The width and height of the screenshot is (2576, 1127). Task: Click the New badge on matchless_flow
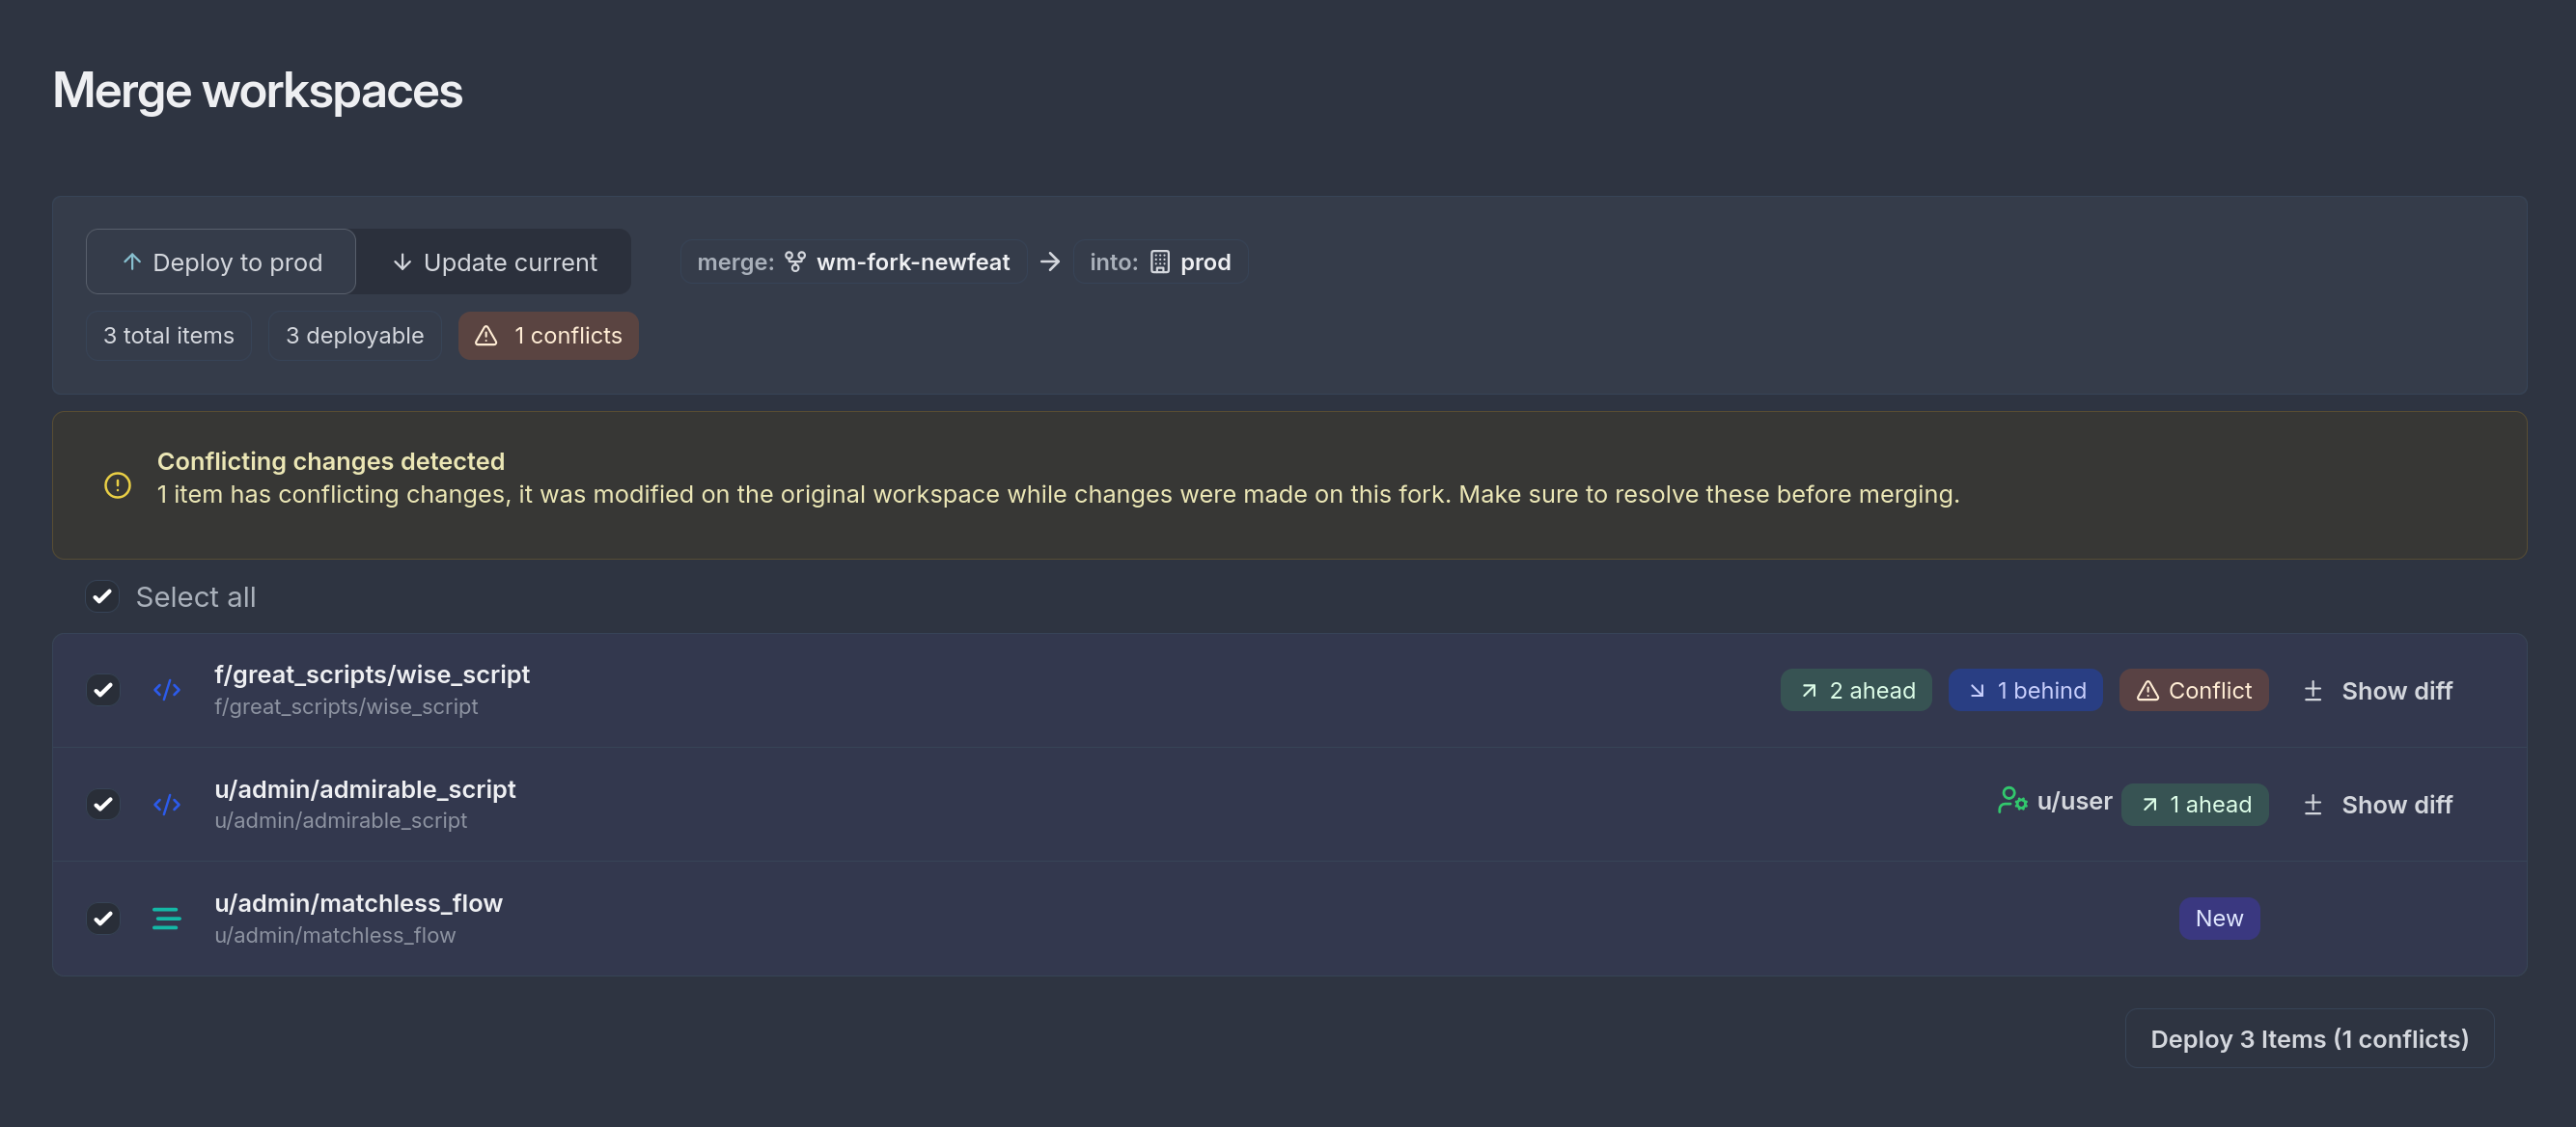(x=2218, y=918)
